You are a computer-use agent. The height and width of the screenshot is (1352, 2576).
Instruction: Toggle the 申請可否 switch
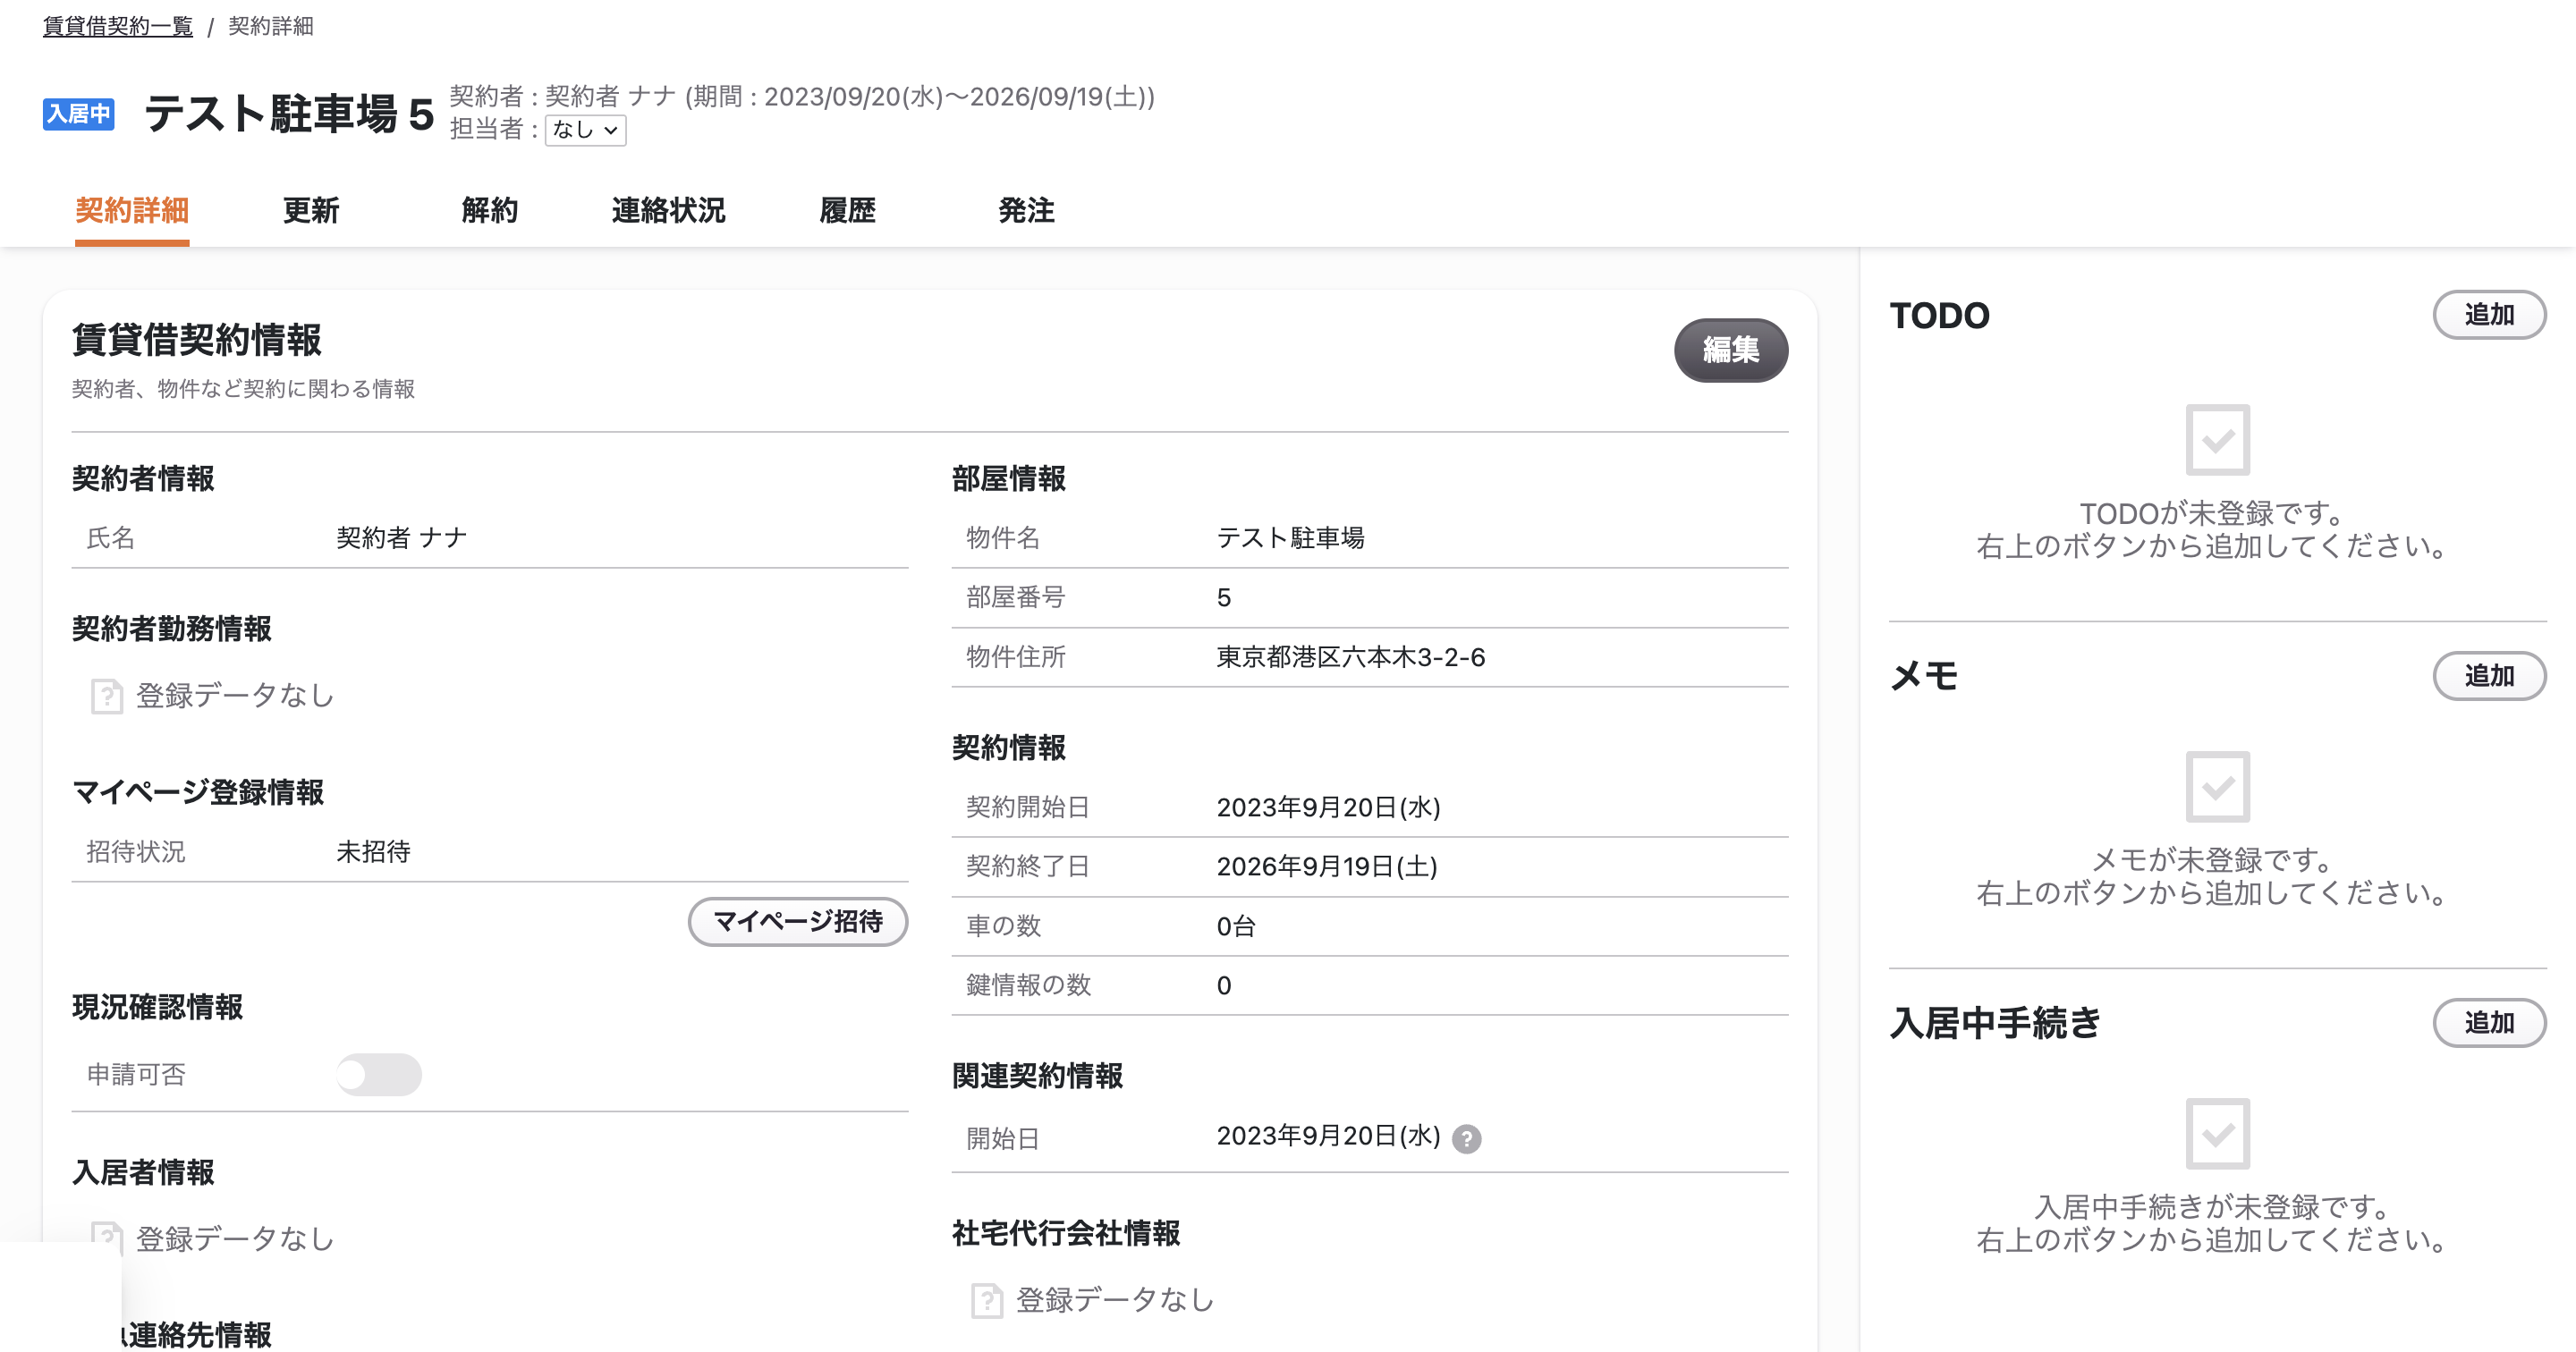coord(379,1075)
